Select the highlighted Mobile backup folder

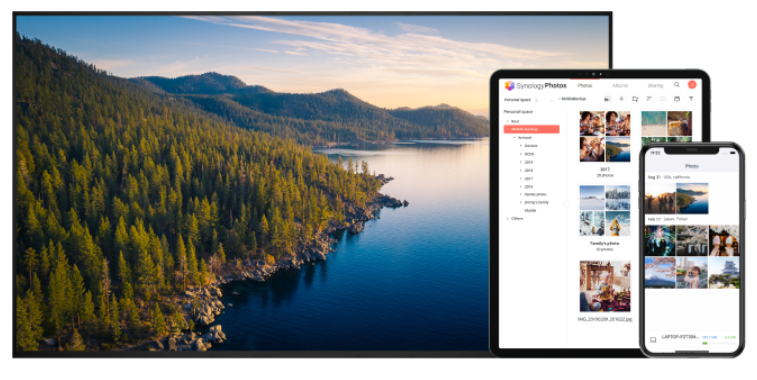point(532,129)
